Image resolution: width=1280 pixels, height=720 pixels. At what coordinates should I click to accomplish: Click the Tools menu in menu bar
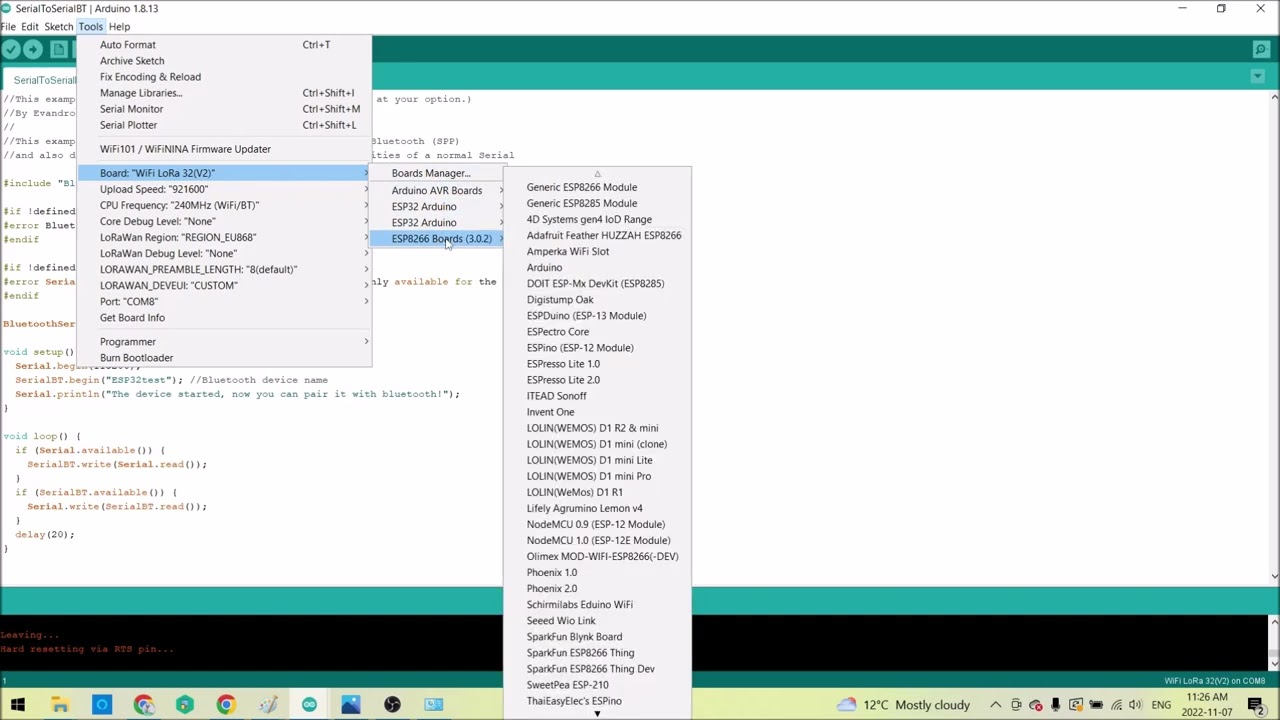pyautogui.click(x=91, y=27)
